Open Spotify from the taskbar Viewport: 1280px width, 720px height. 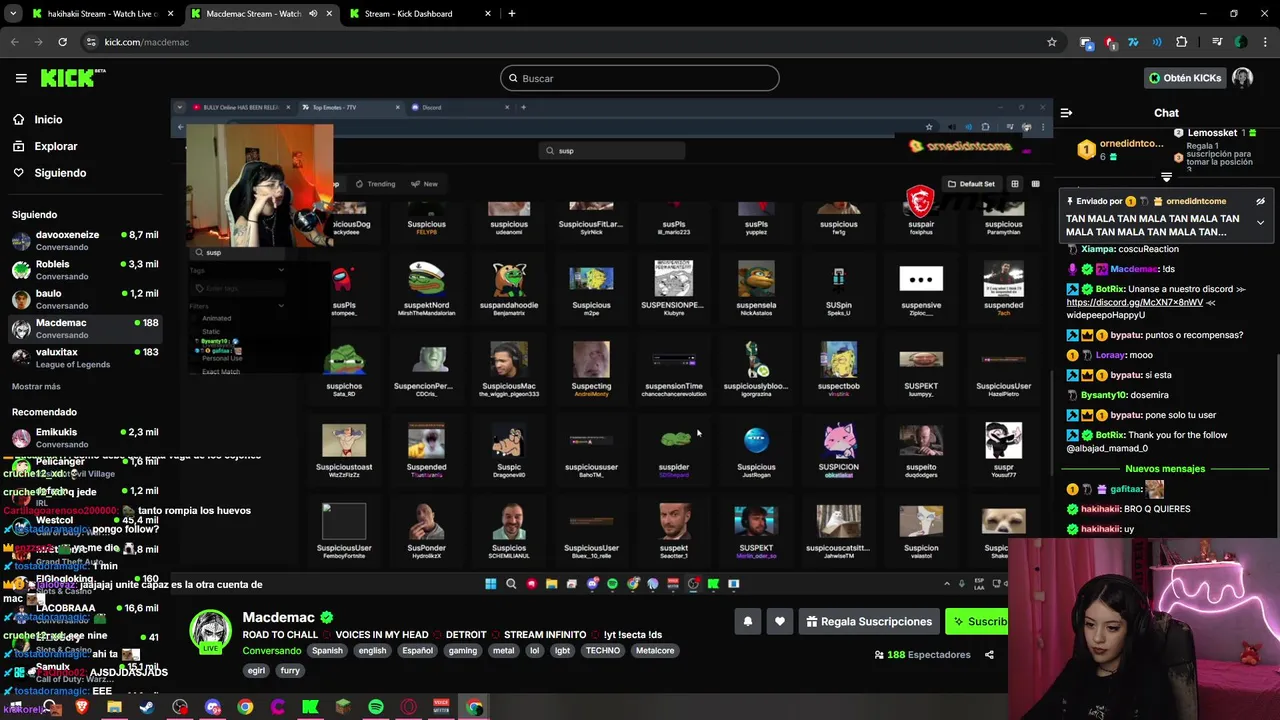click(375, 707)
